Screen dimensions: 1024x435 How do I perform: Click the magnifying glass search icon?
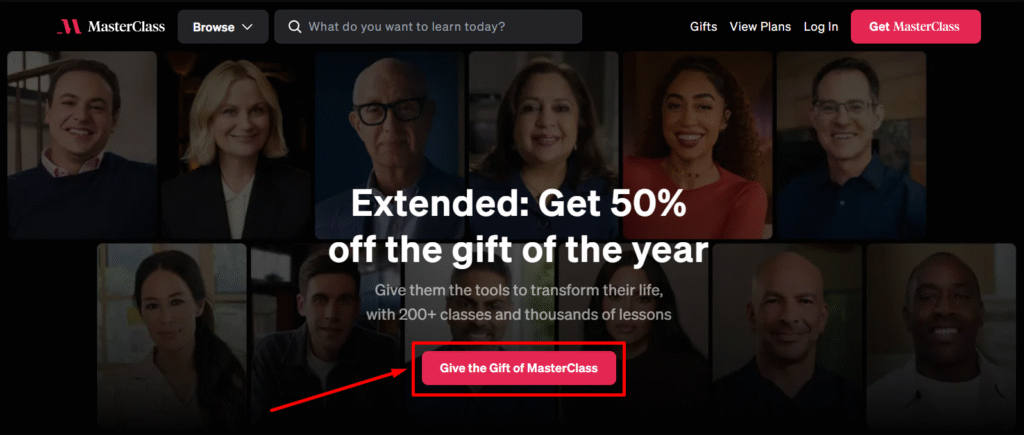point(295,27)
